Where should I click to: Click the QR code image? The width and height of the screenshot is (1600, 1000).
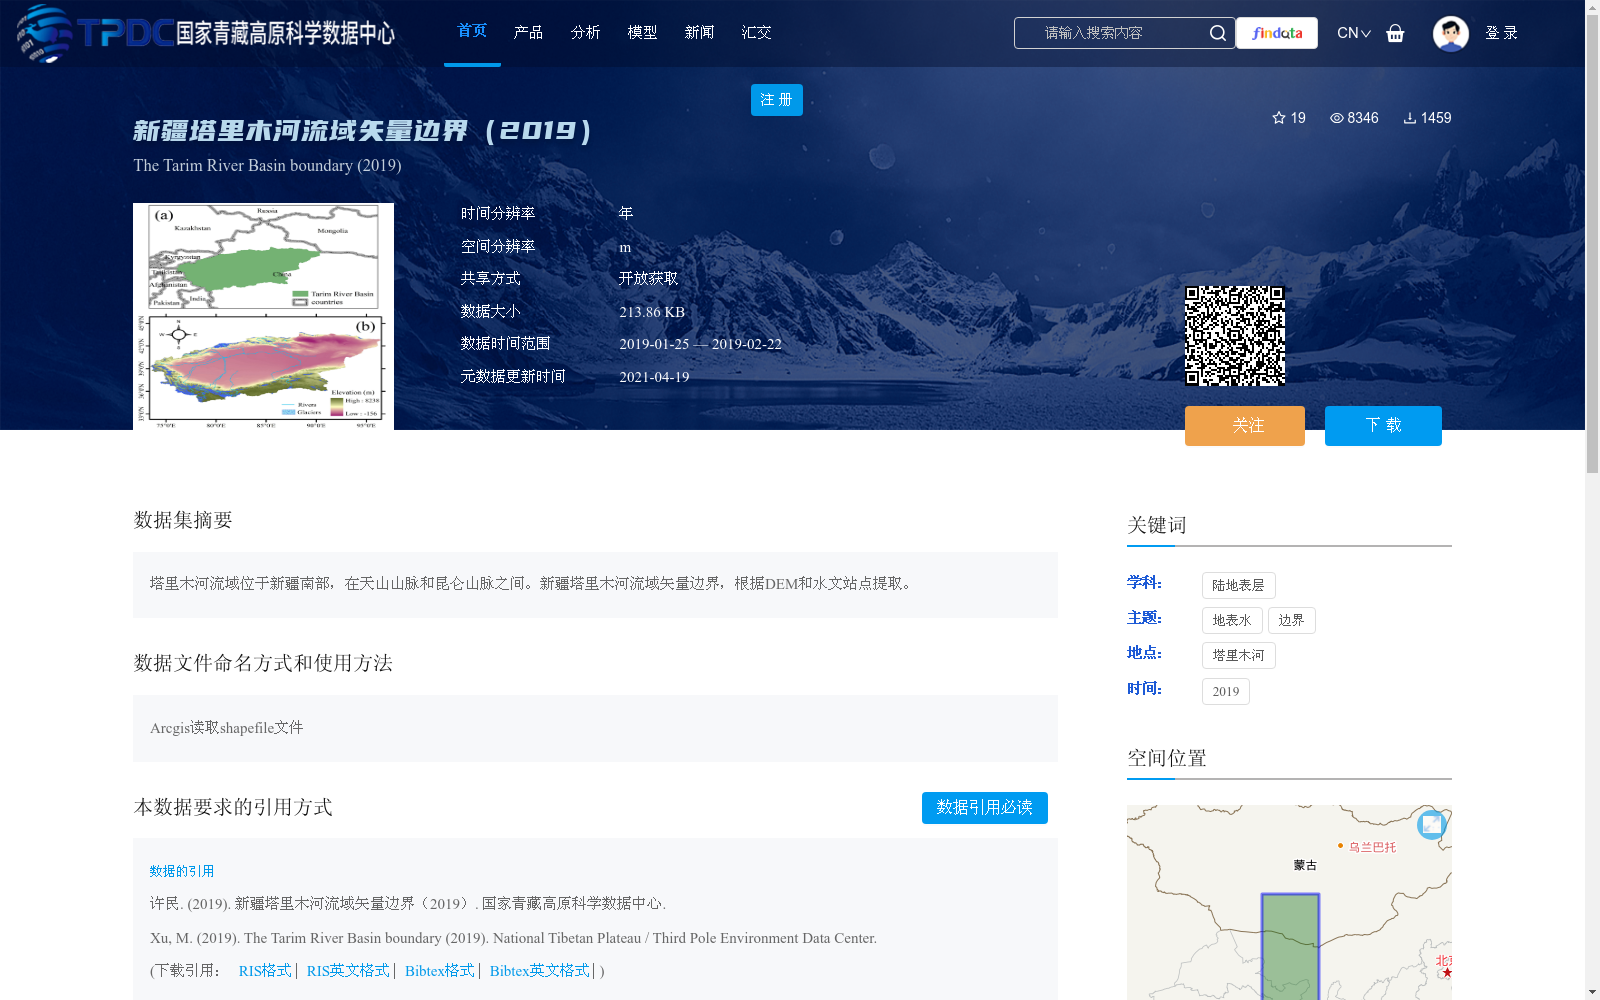1235,336
